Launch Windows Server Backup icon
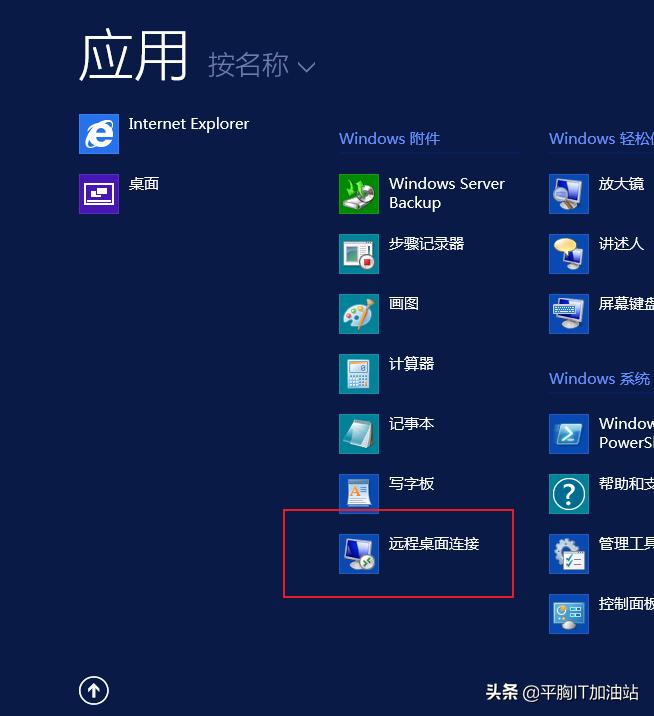Screen dimensions: 654x716 pos(359,194)
